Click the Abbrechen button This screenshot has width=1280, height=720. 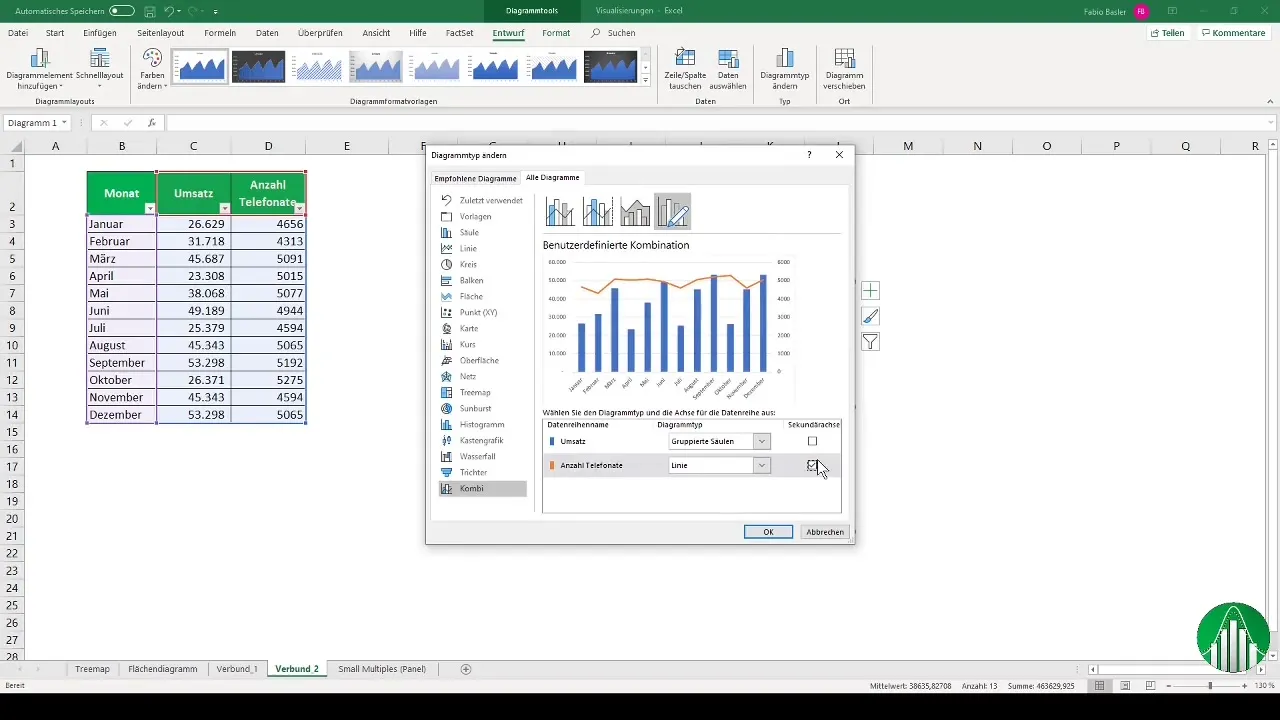(825, 532)
